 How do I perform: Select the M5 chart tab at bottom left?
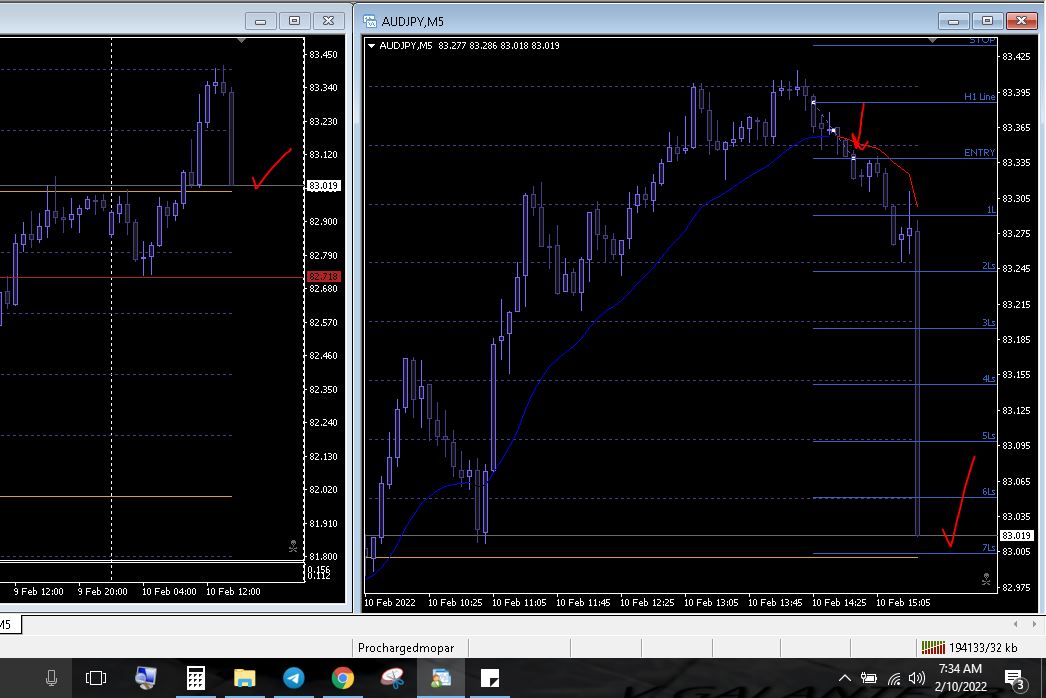click(x=6, y=625)
